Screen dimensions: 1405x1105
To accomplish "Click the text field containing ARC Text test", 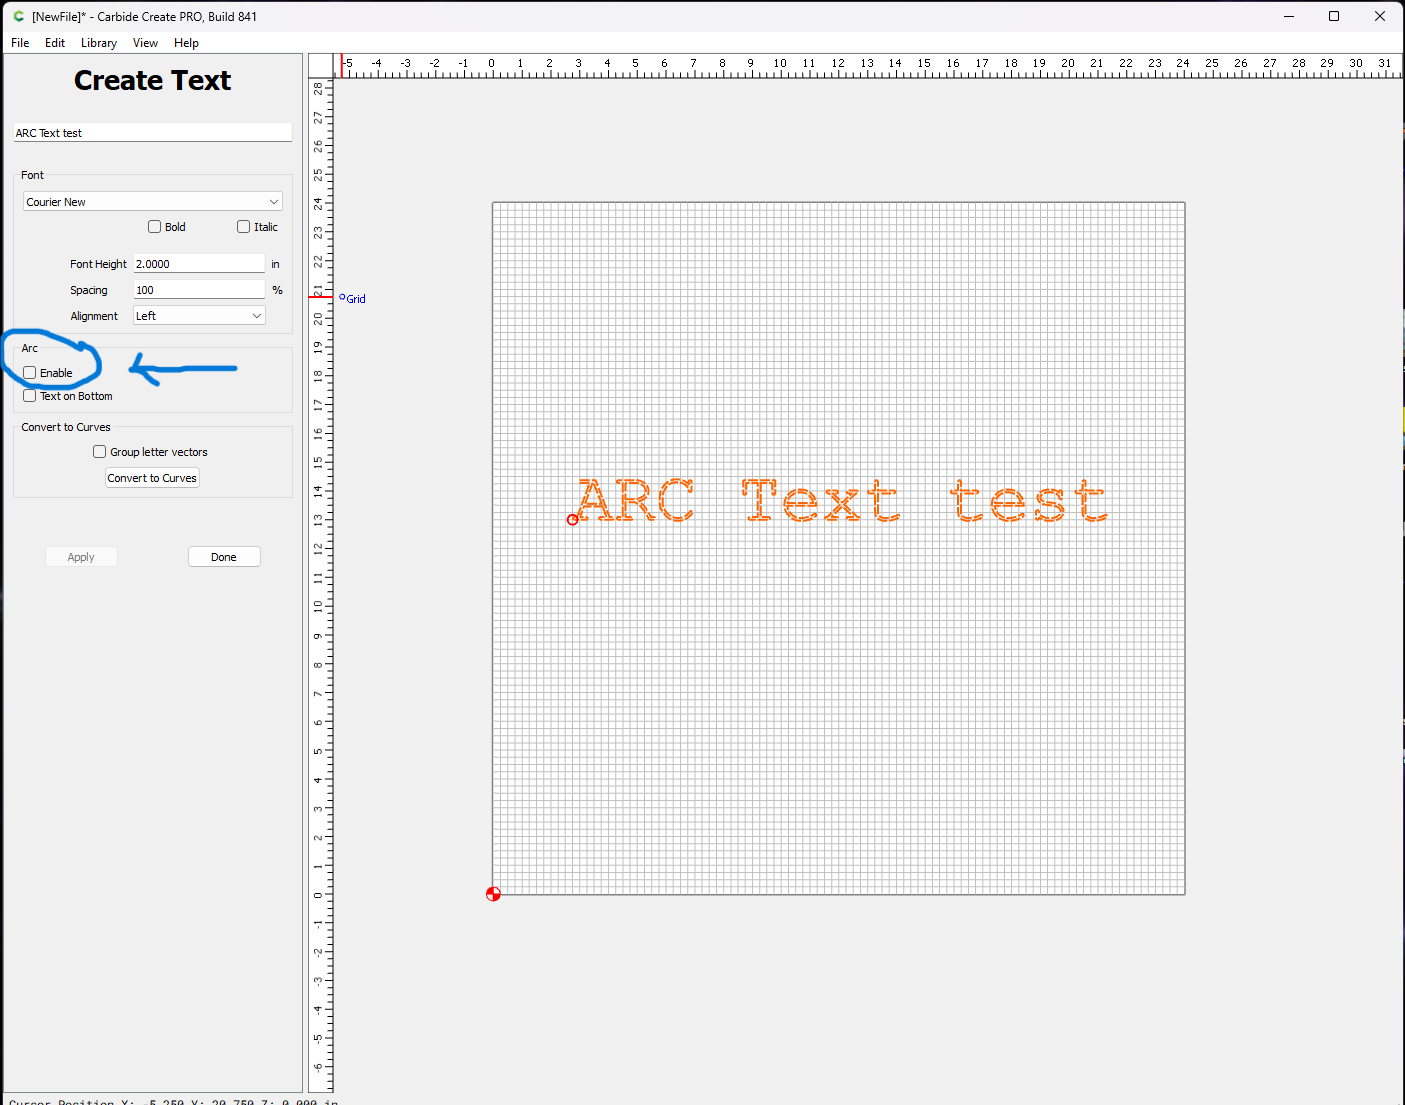I will pos(152,133).
